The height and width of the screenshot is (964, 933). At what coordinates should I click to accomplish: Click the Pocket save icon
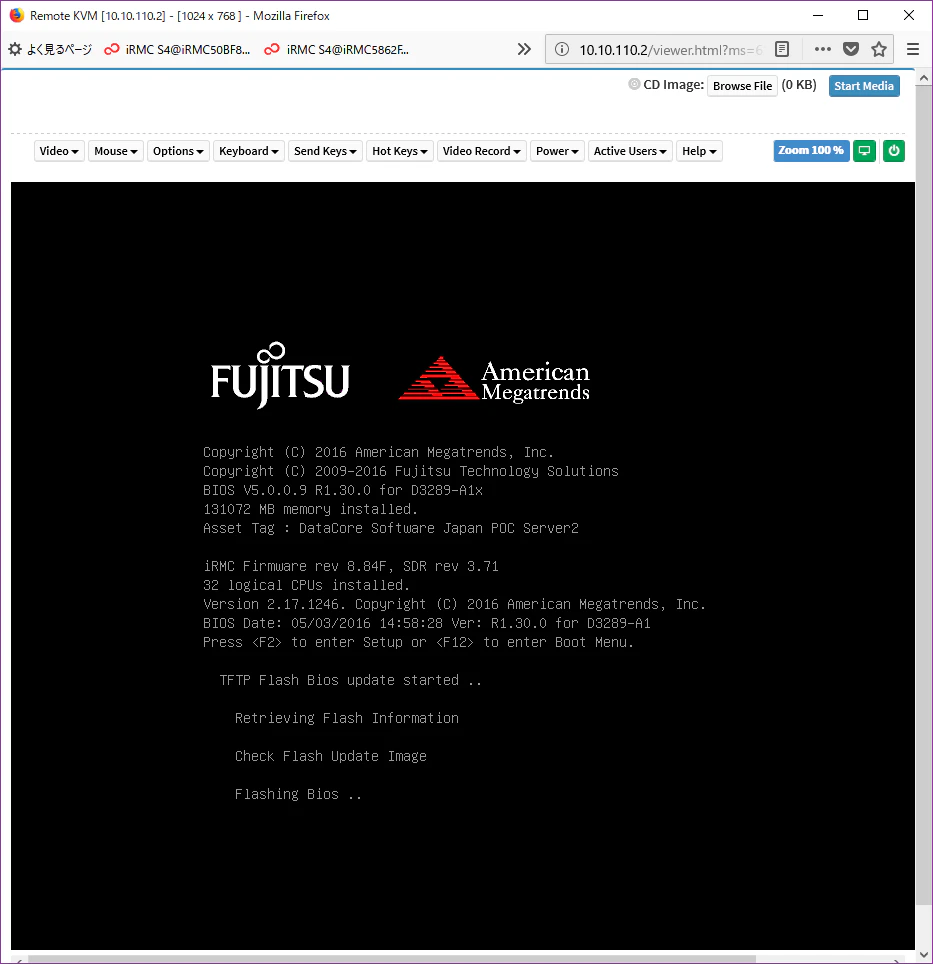point(851,49)
